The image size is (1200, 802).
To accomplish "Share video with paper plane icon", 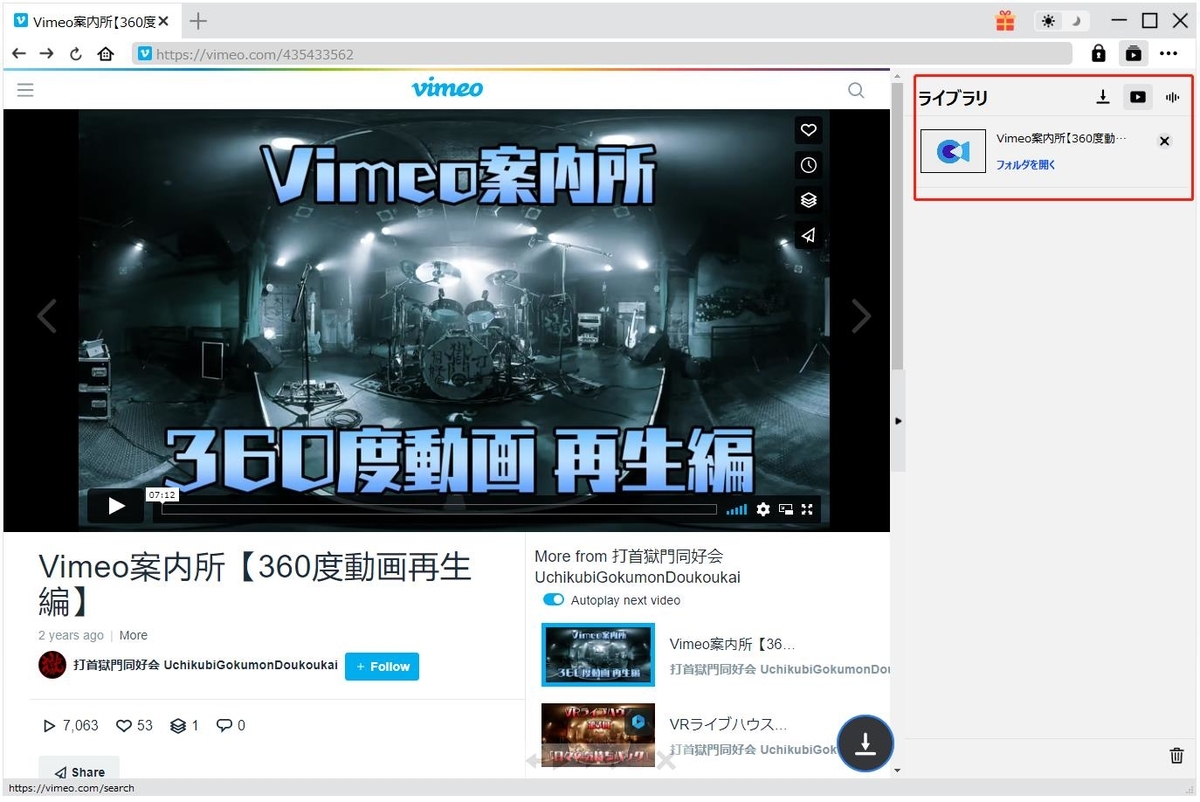I will pyautogui.click(x=809, y=235).
